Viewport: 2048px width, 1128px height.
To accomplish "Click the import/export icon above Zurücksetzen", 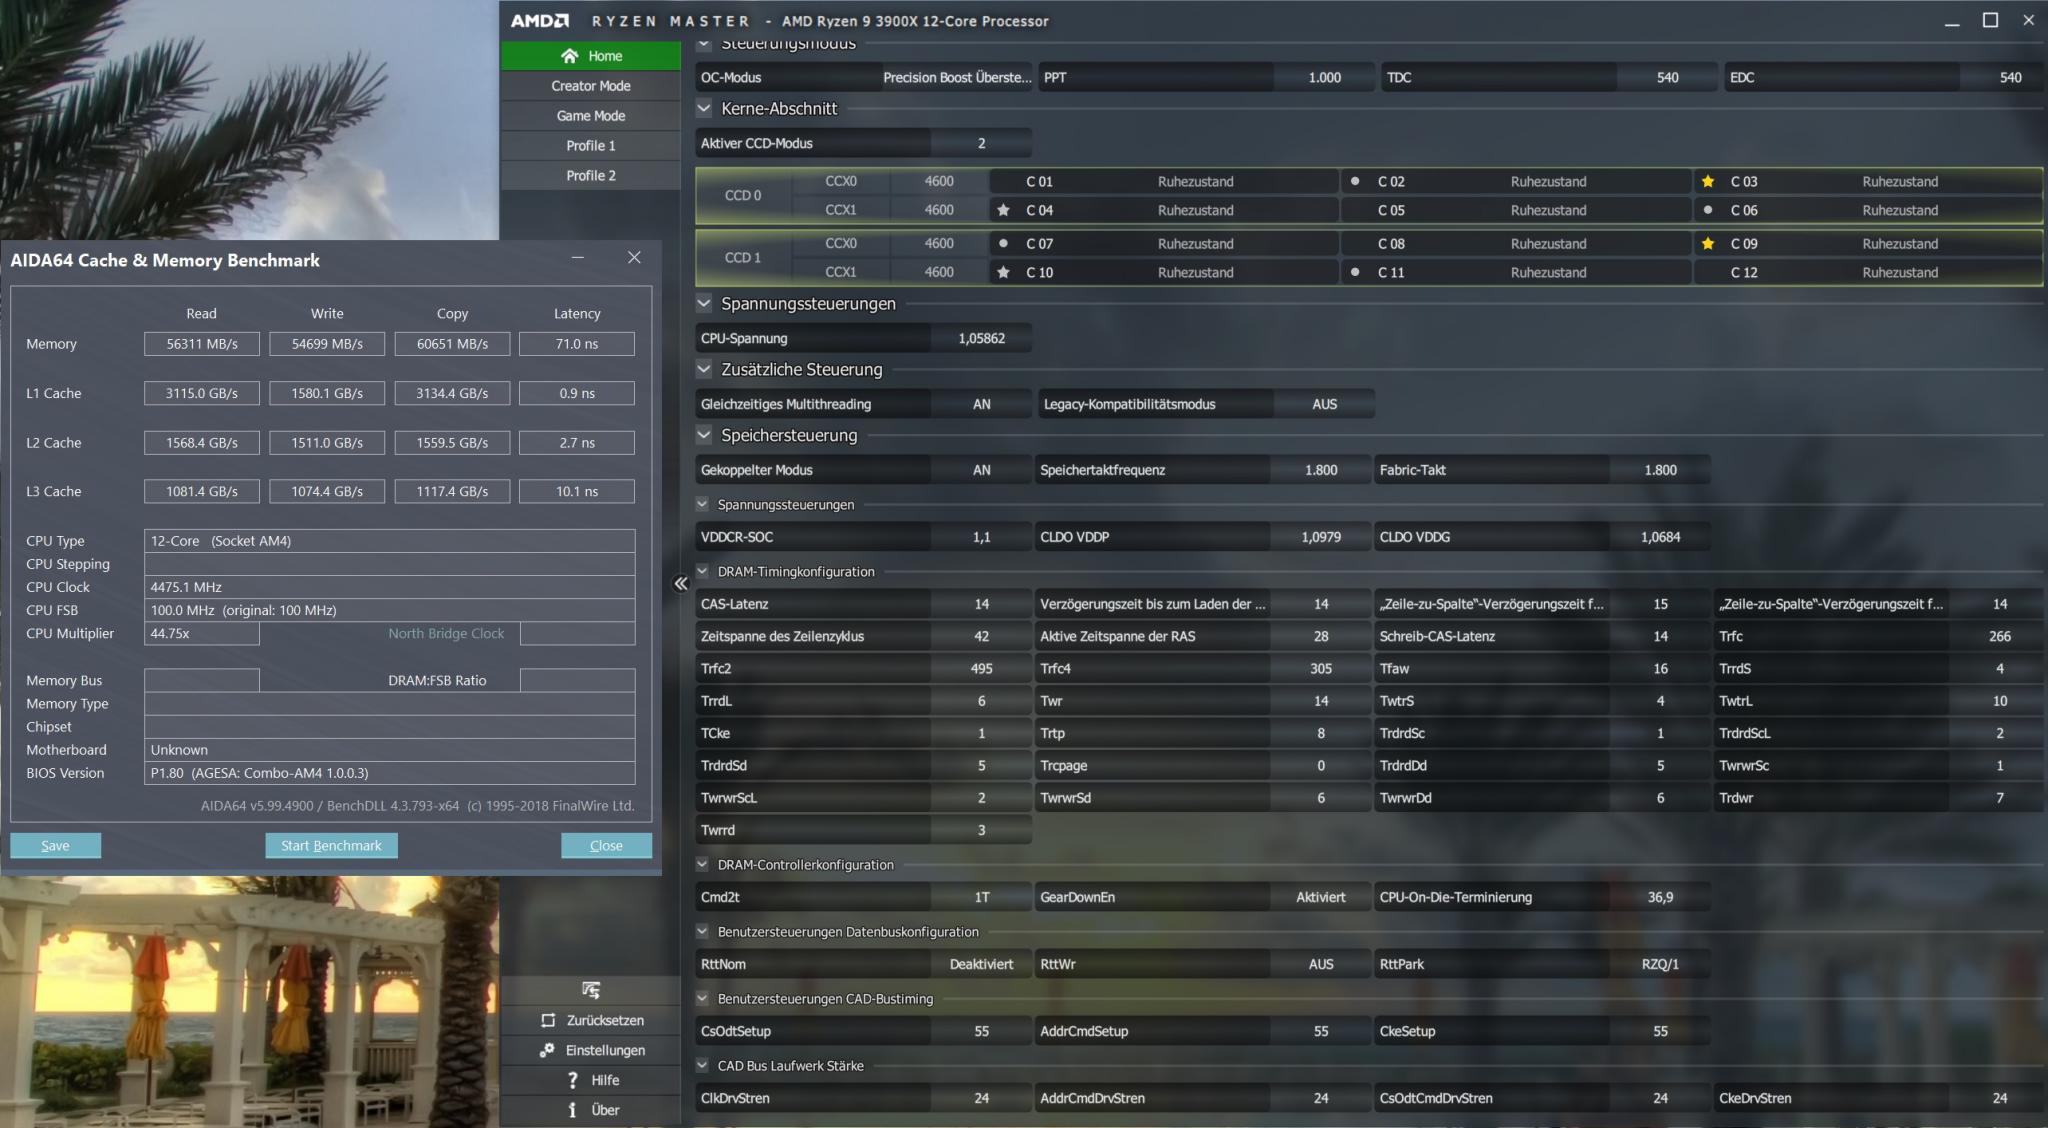I will (x=591, y=990).
